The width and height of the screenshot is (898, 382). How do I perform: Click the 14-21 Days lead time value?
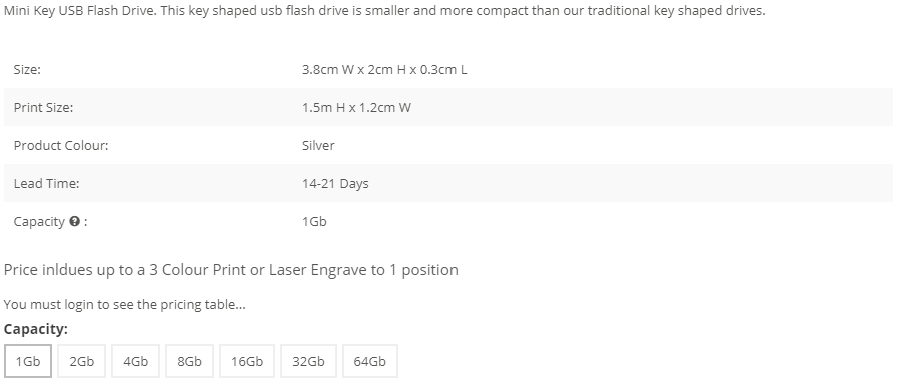point(335,184)
